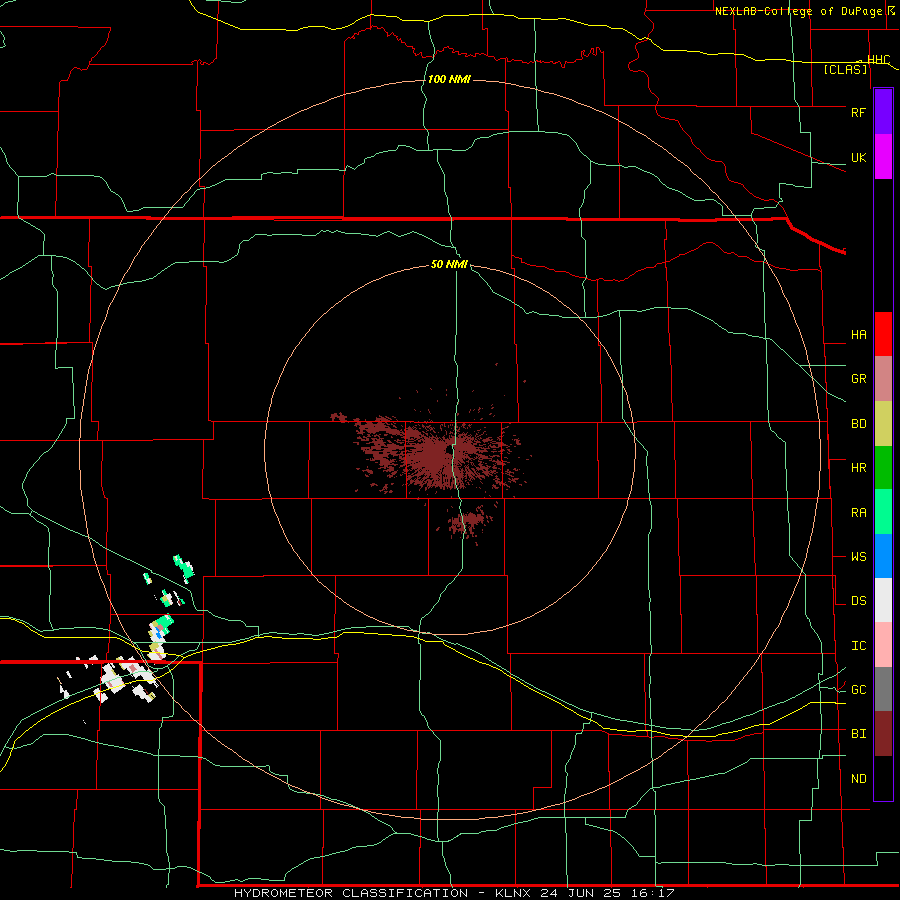
Task: Pick the red HA legend color swatch
Action: click(x=883, y=334)
